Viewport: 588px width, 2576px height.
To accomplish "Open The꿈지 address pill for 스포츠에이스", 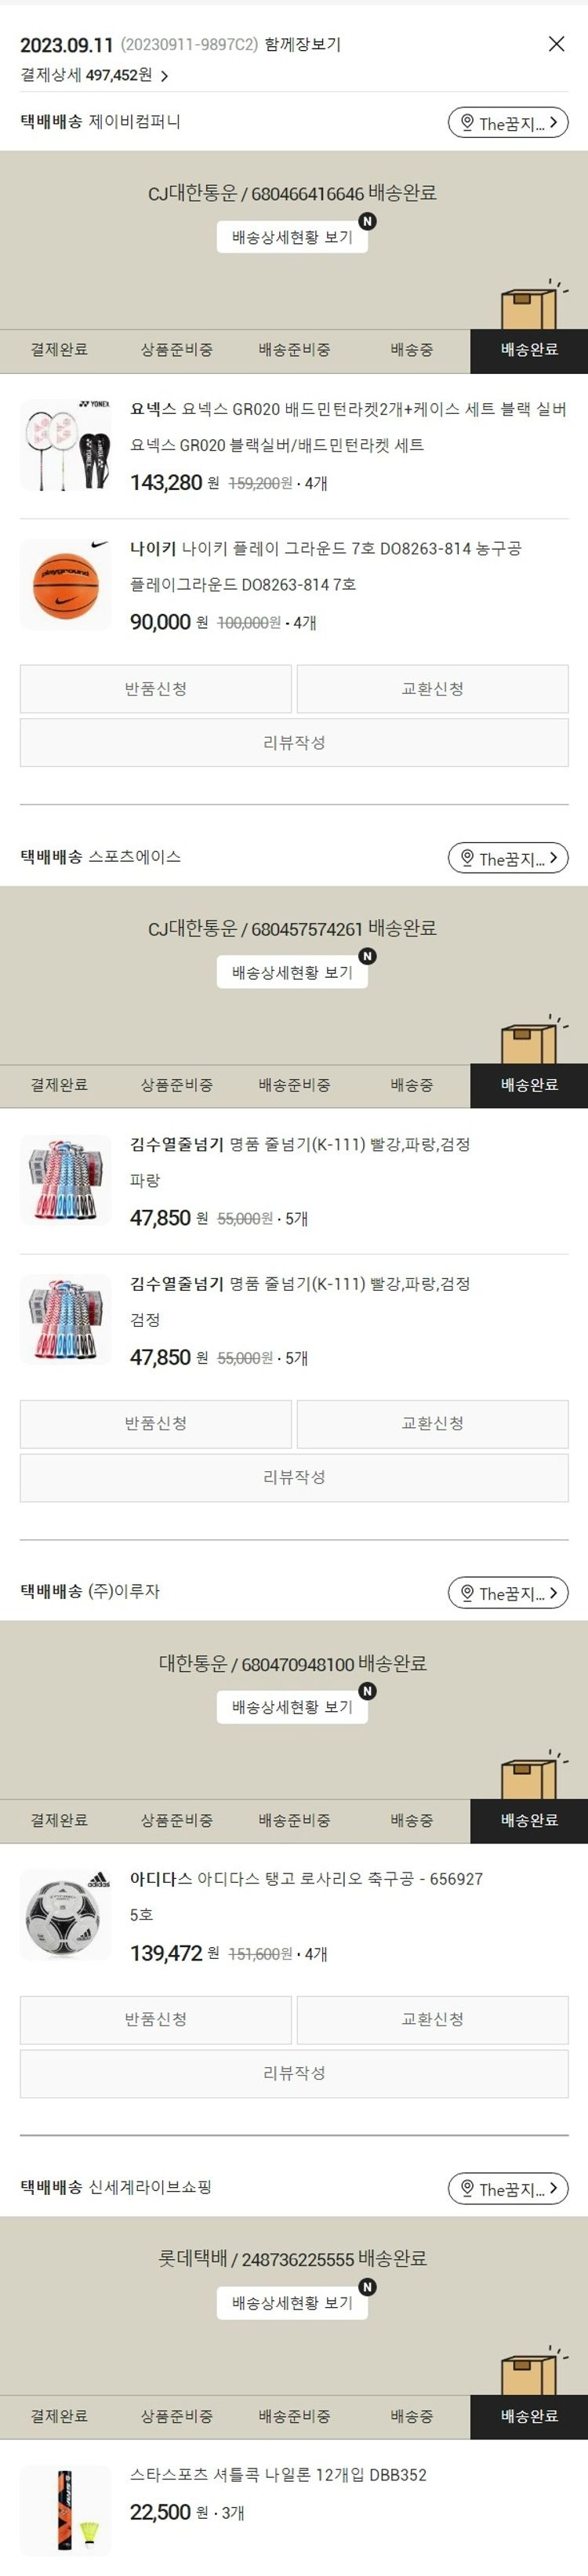I will [x=507, y=858].
